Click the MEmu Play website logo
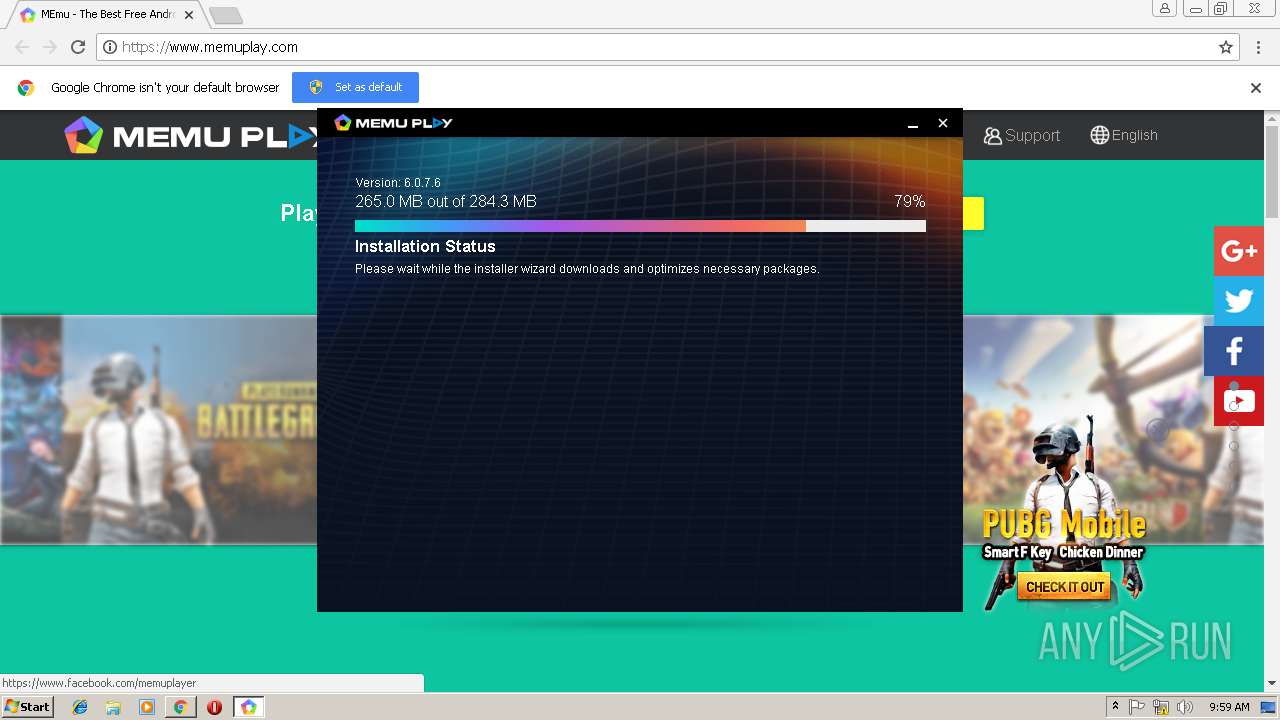Image resolution: width=1280 pixels, height=720 pixels. [x=190, y=136]
